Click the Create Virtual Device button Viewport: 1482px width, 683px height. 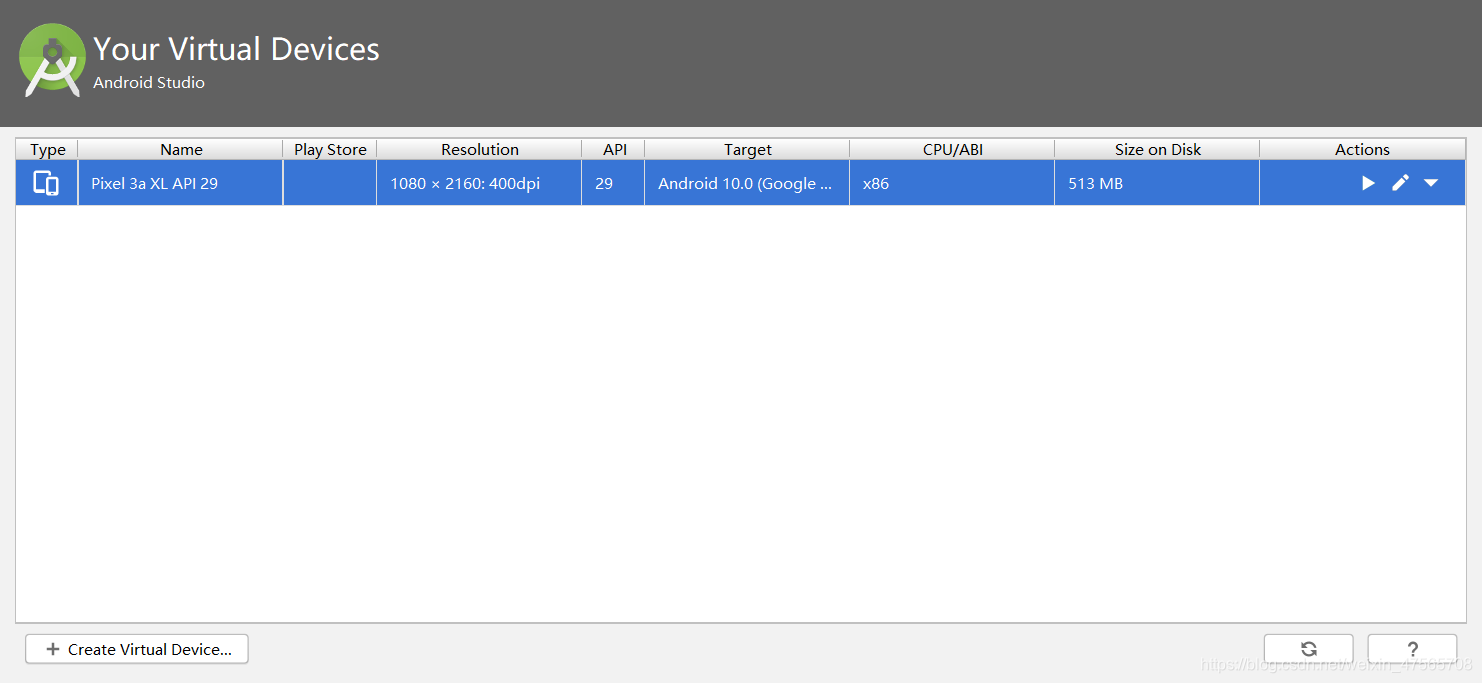(137, 649)
